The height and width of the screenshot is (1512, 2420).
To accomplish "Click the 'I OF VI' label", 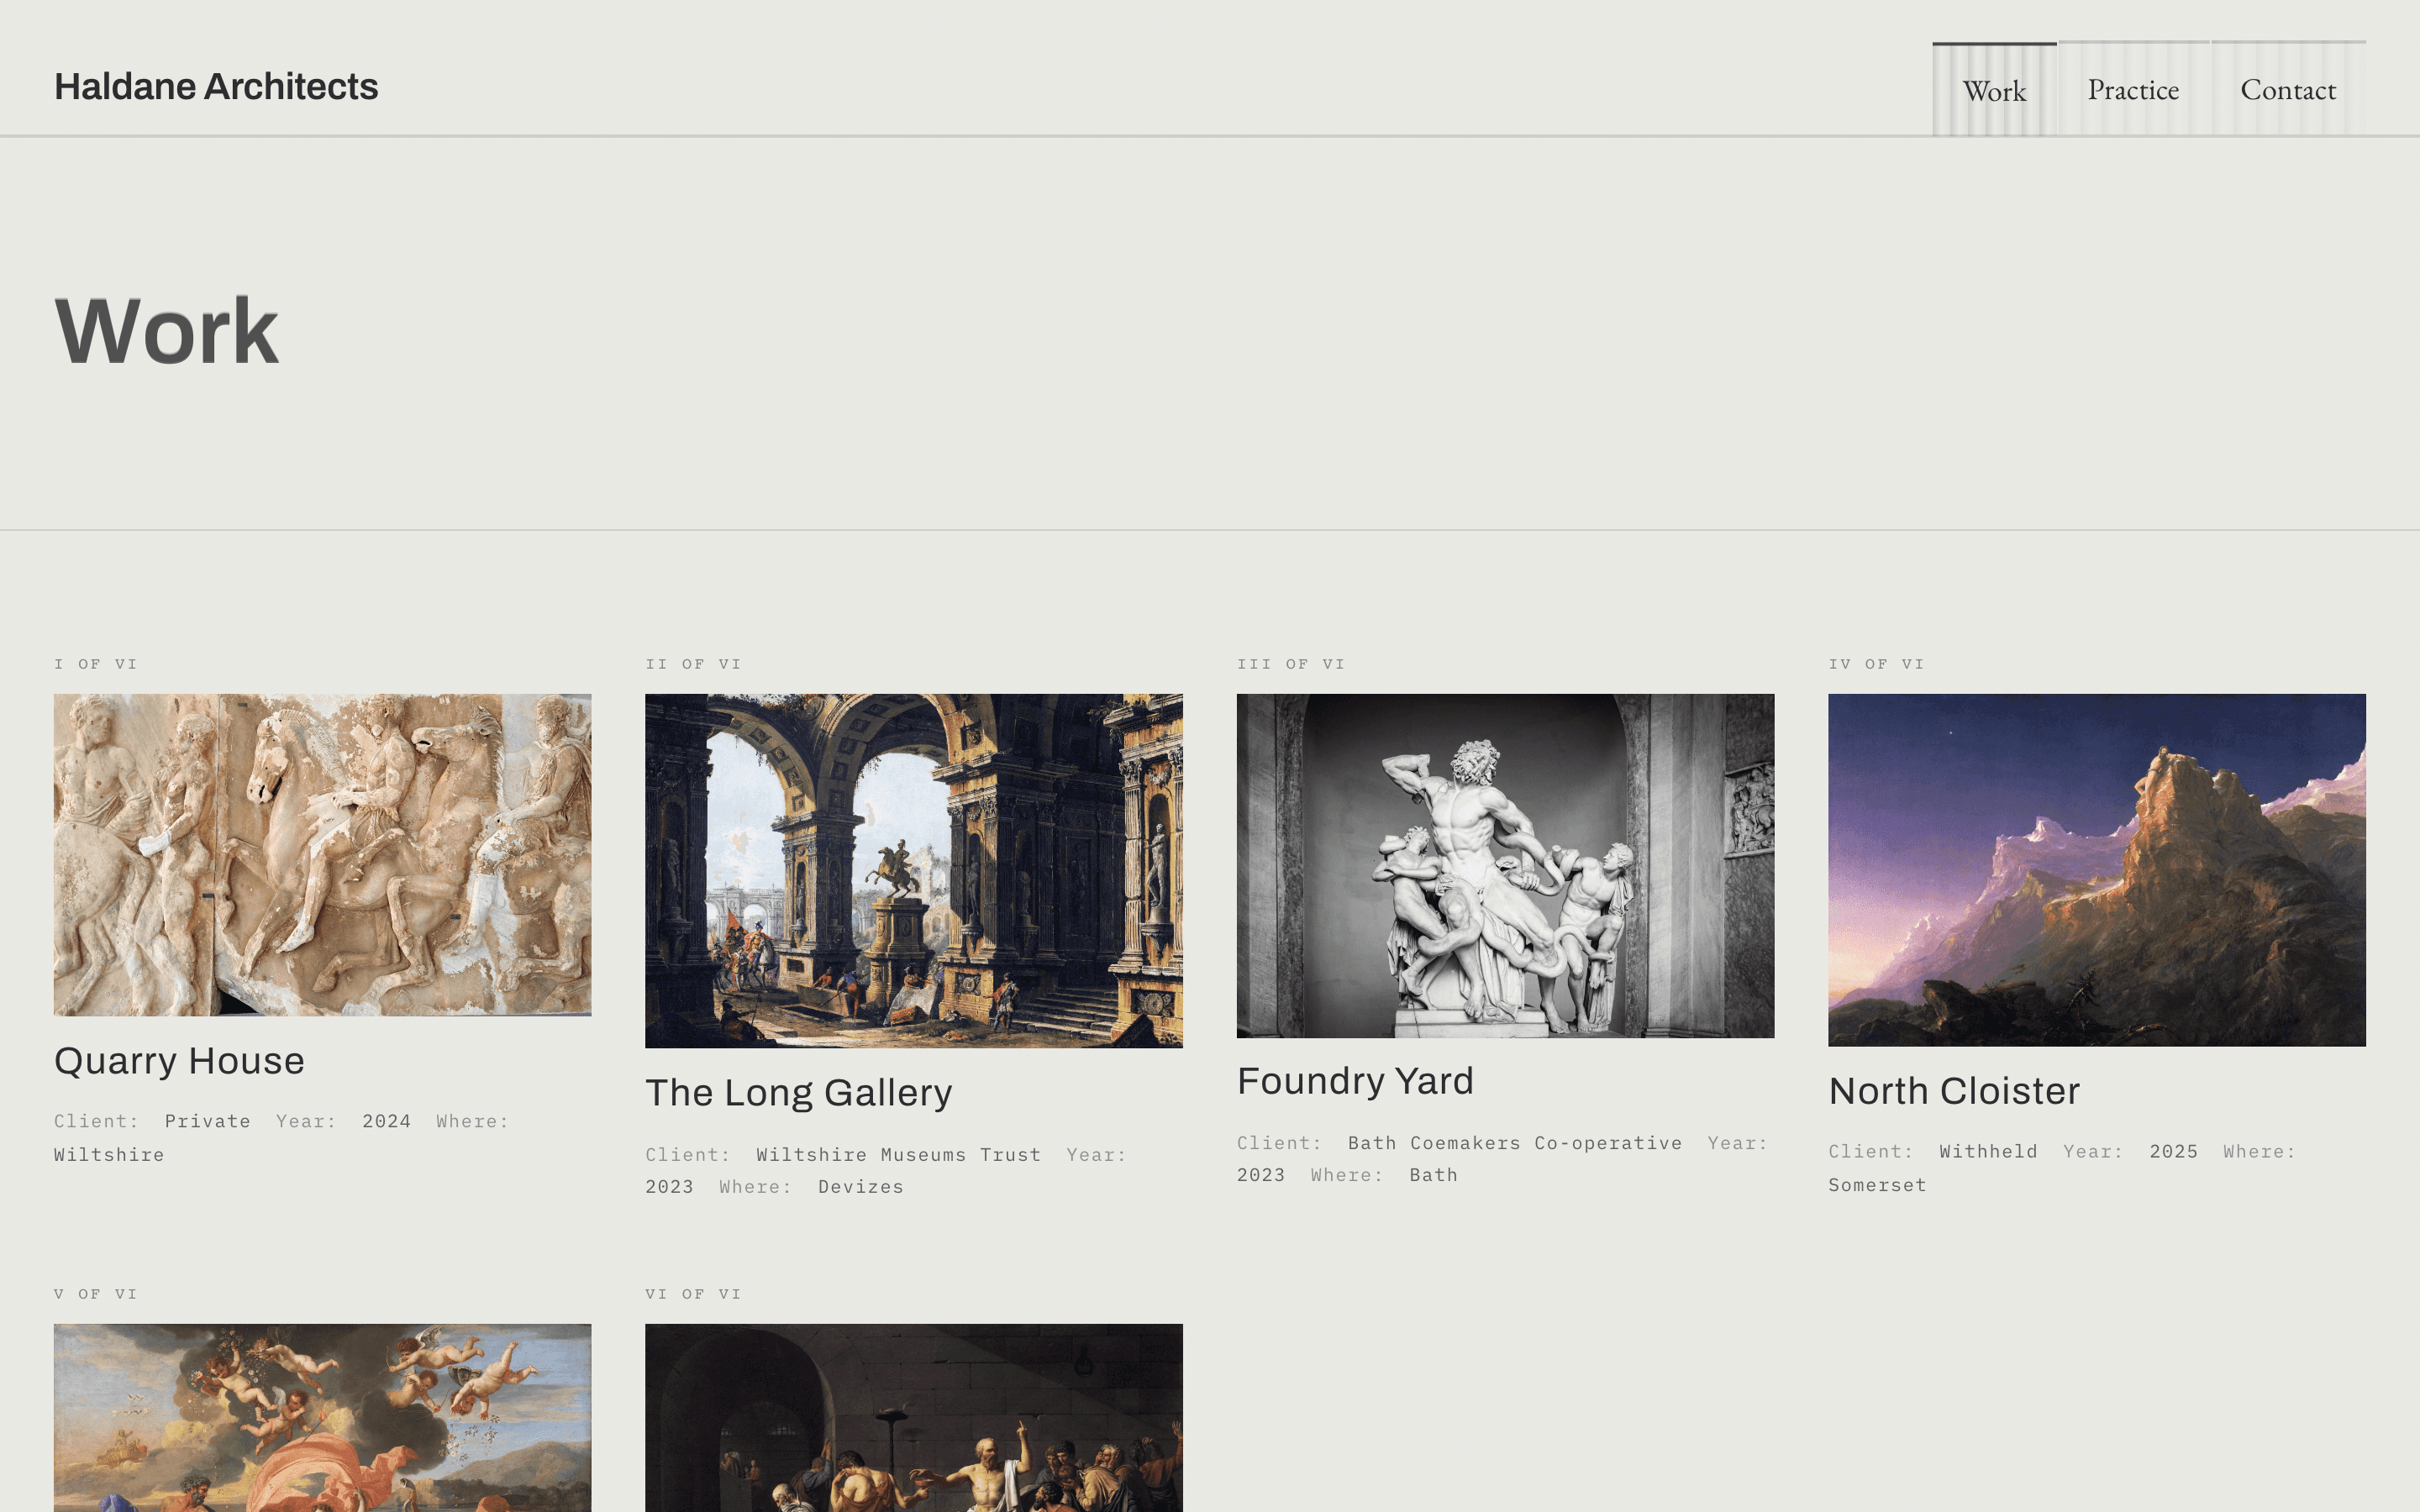I will pos(96,664).
